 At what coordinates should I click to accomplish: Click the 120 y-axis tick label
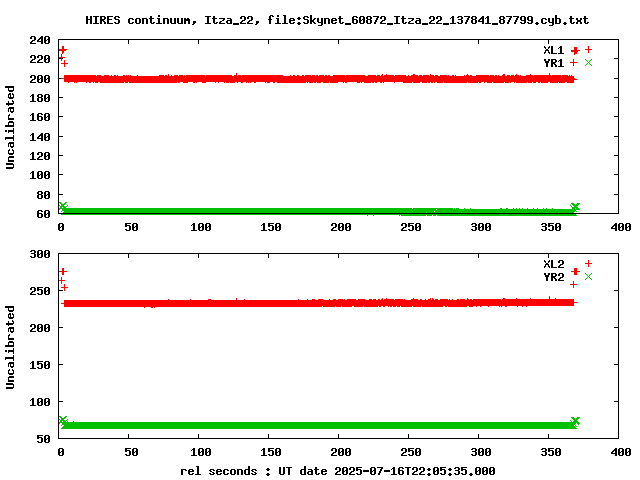coord(40,156)
